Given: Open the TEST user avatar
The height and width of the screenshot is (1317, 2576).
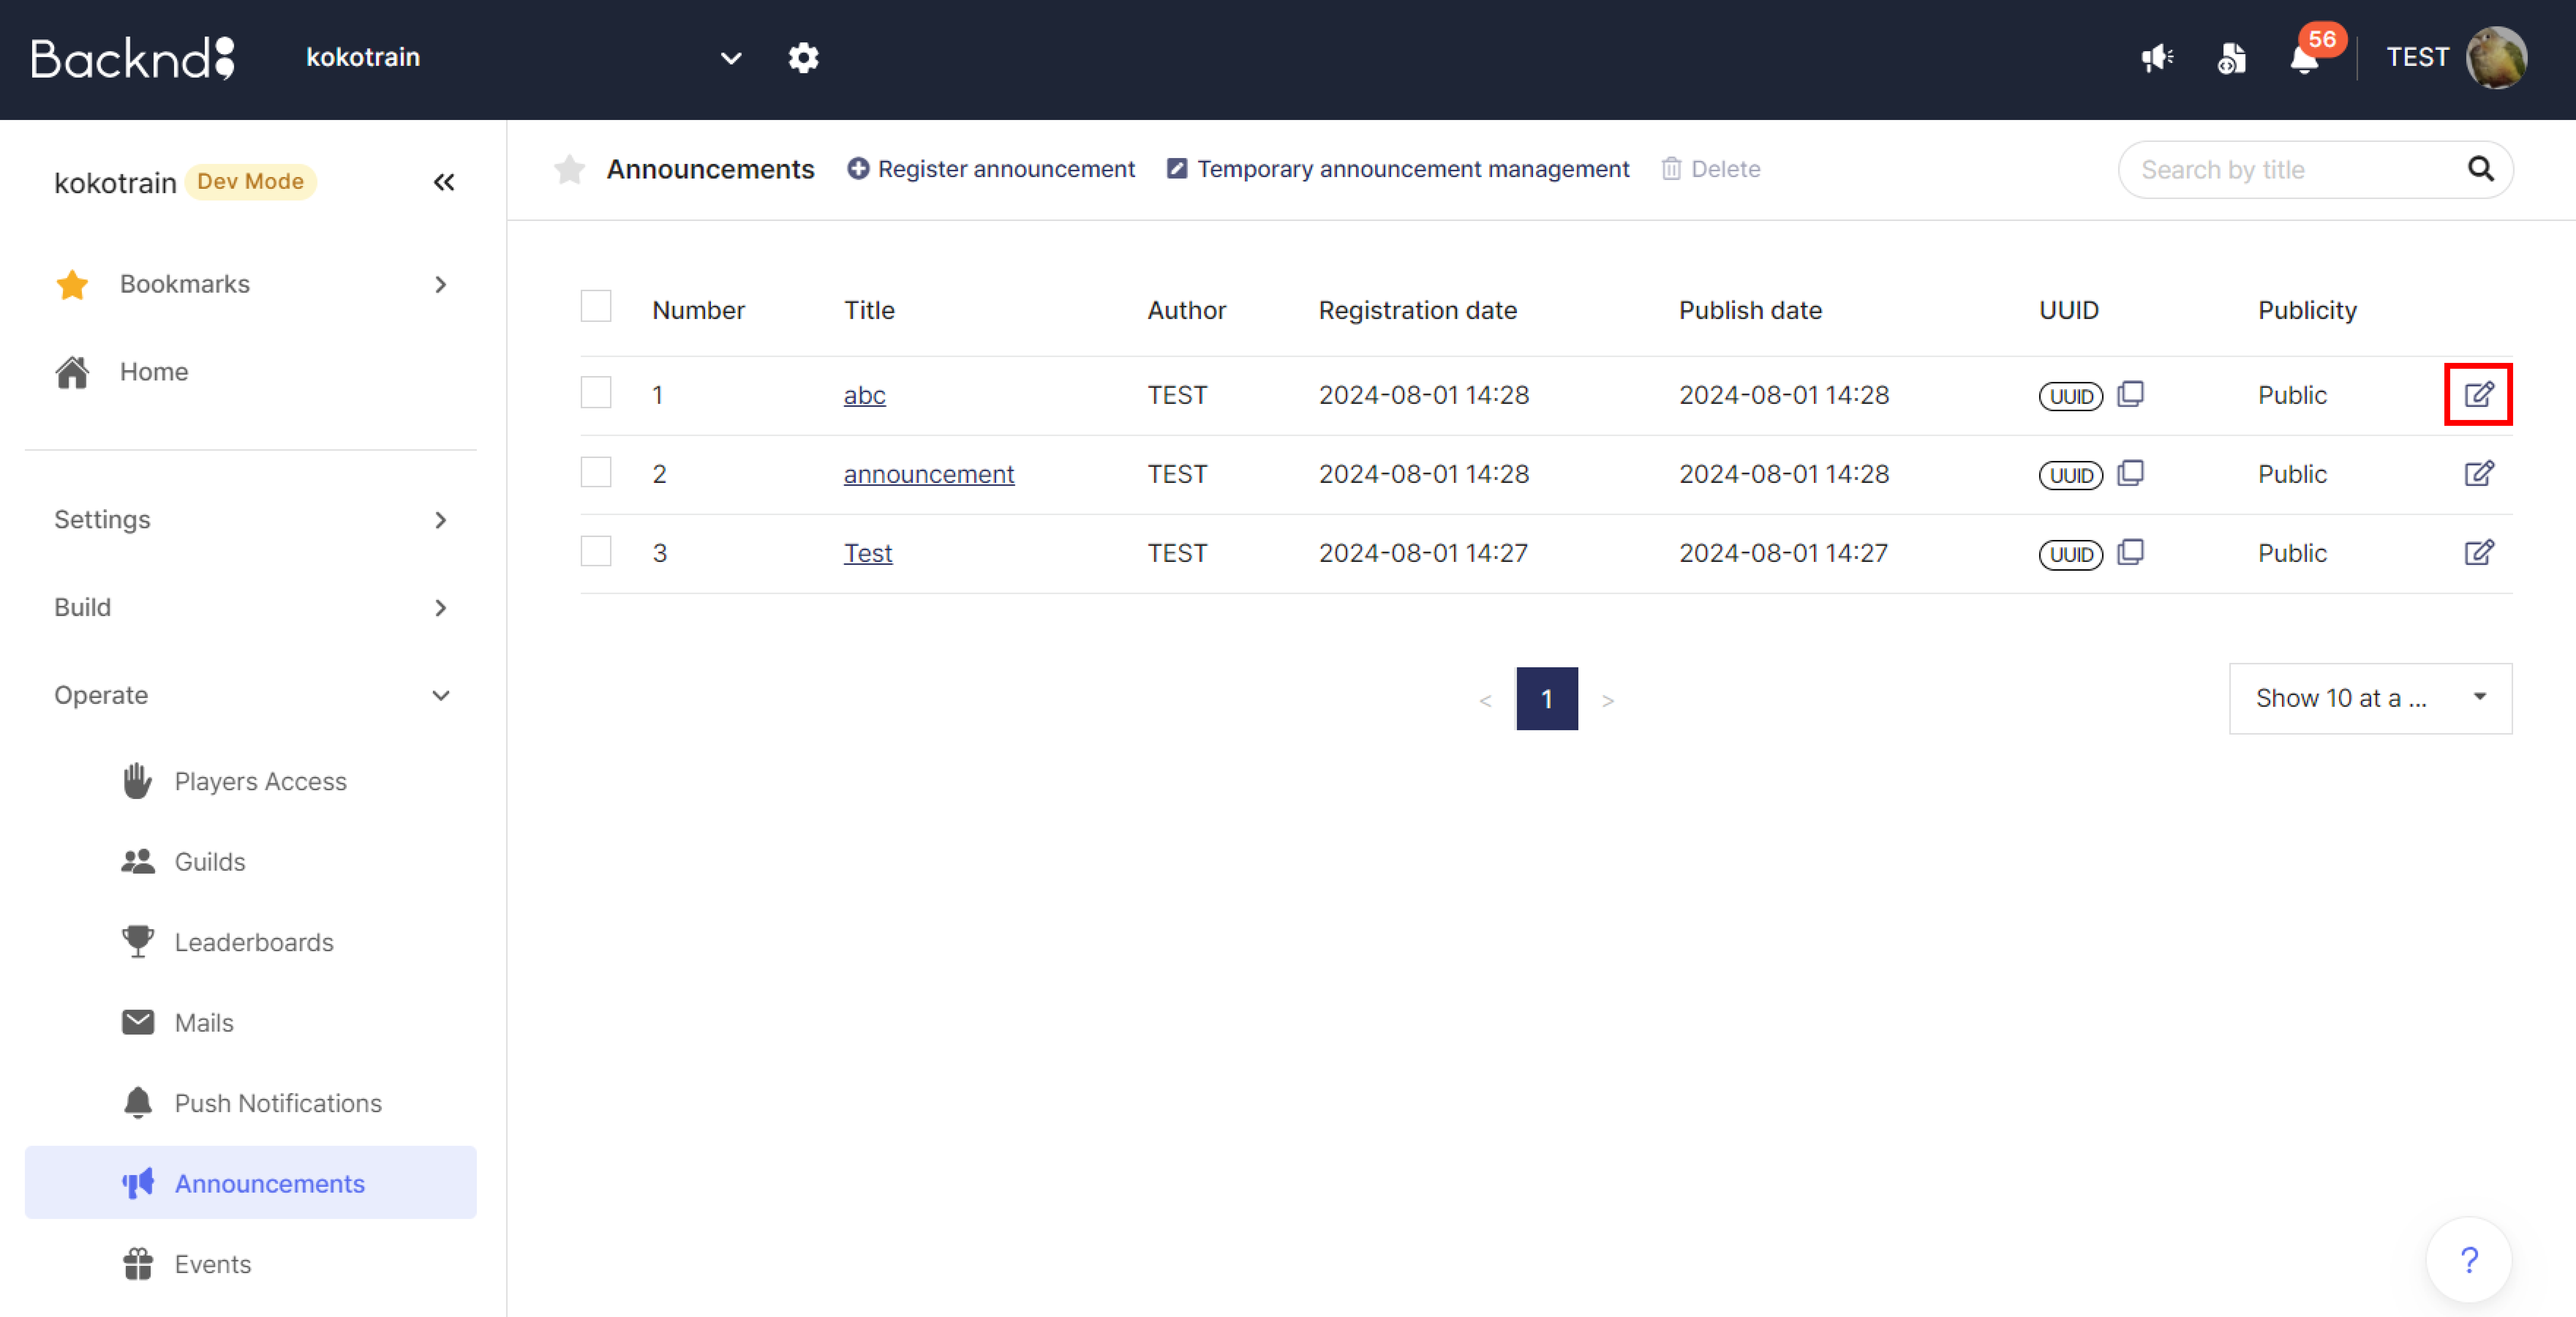Looking at the screenshot, I should point(2496,58).
